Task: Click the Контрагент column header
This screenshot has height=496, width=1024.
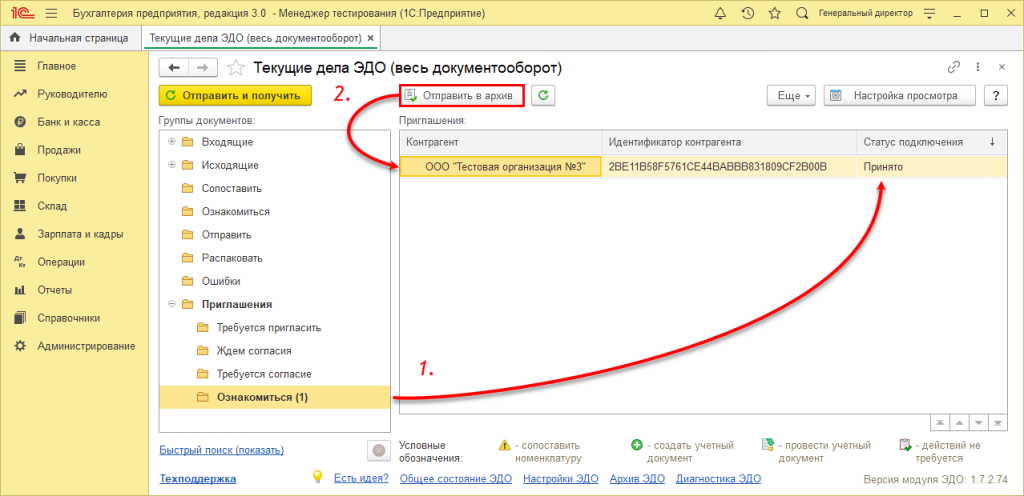Action: [x=501, y=142]
